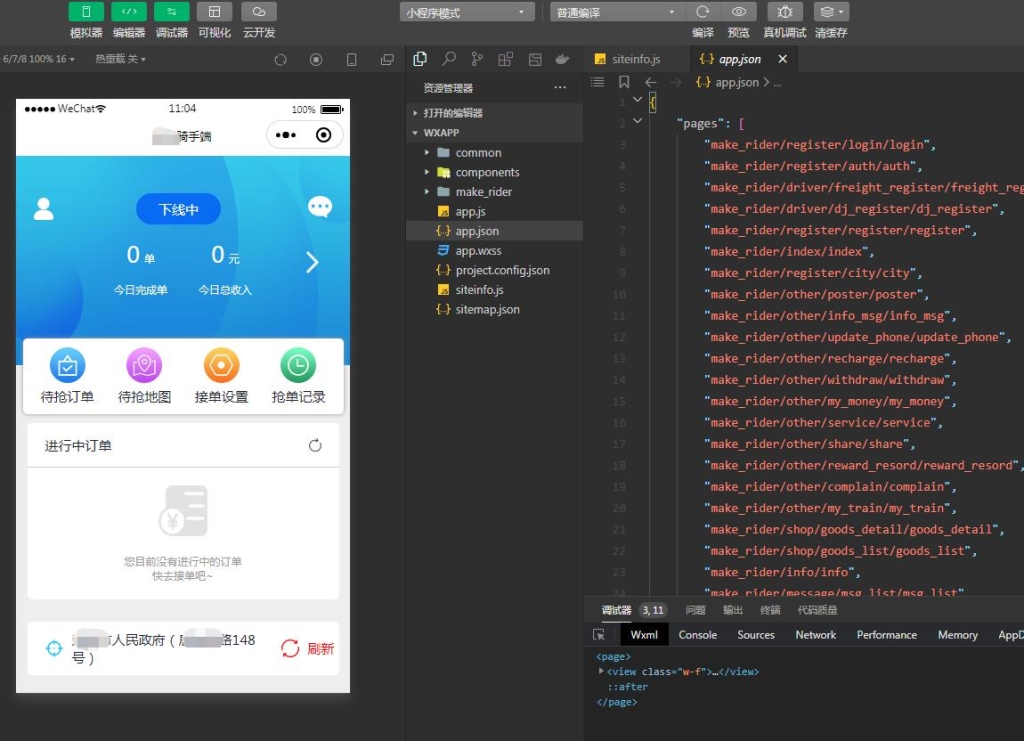Image resolution: width=1024 pixels, height=741 pixels.
Task: Toggle the Simulator panel icon
Action: [x=86, y=12]
